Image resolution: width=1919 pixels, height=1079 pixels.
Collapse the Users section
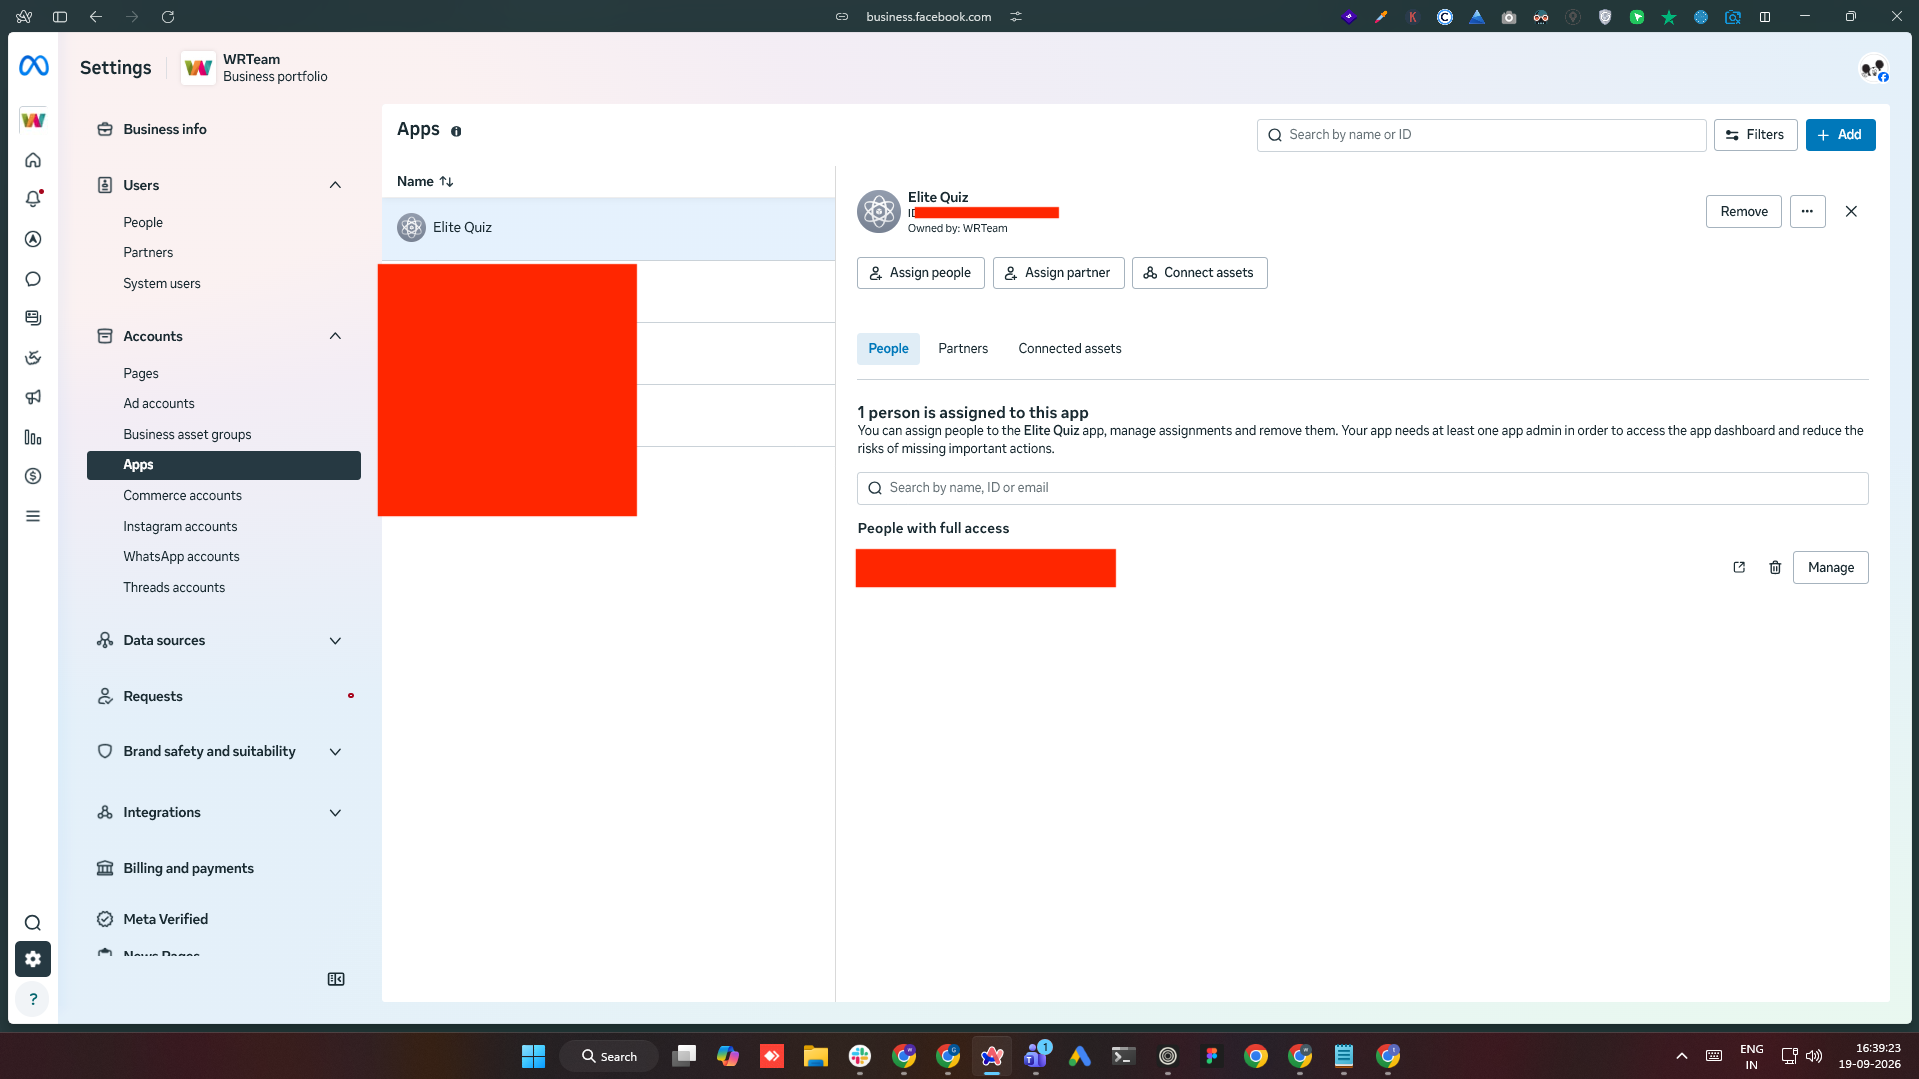click(x=335, y=185)
